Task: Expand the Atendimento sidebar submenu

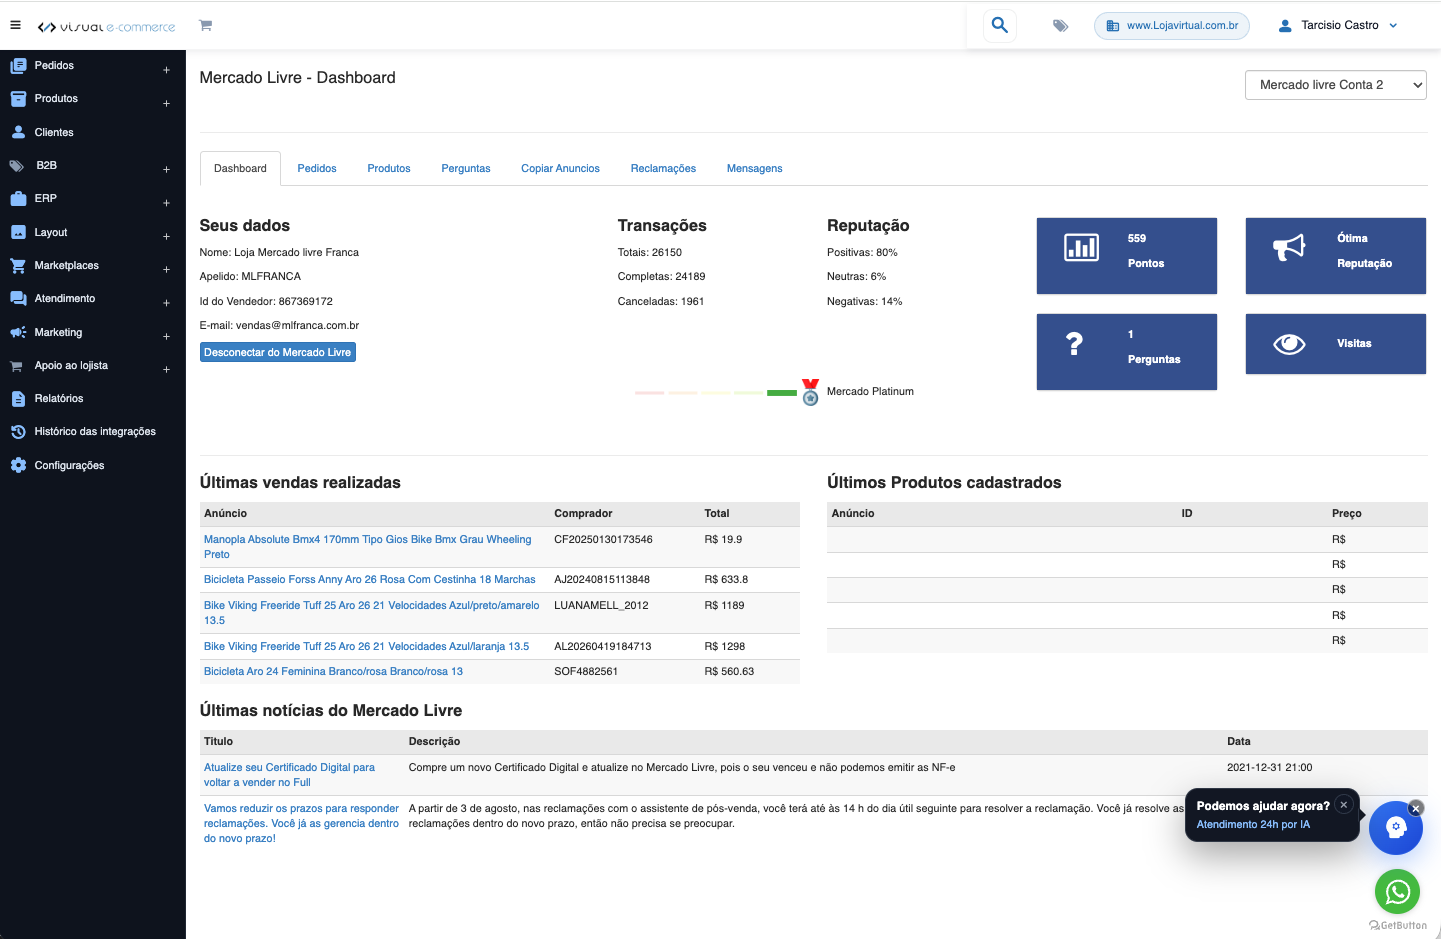Action: click(167, 303)
